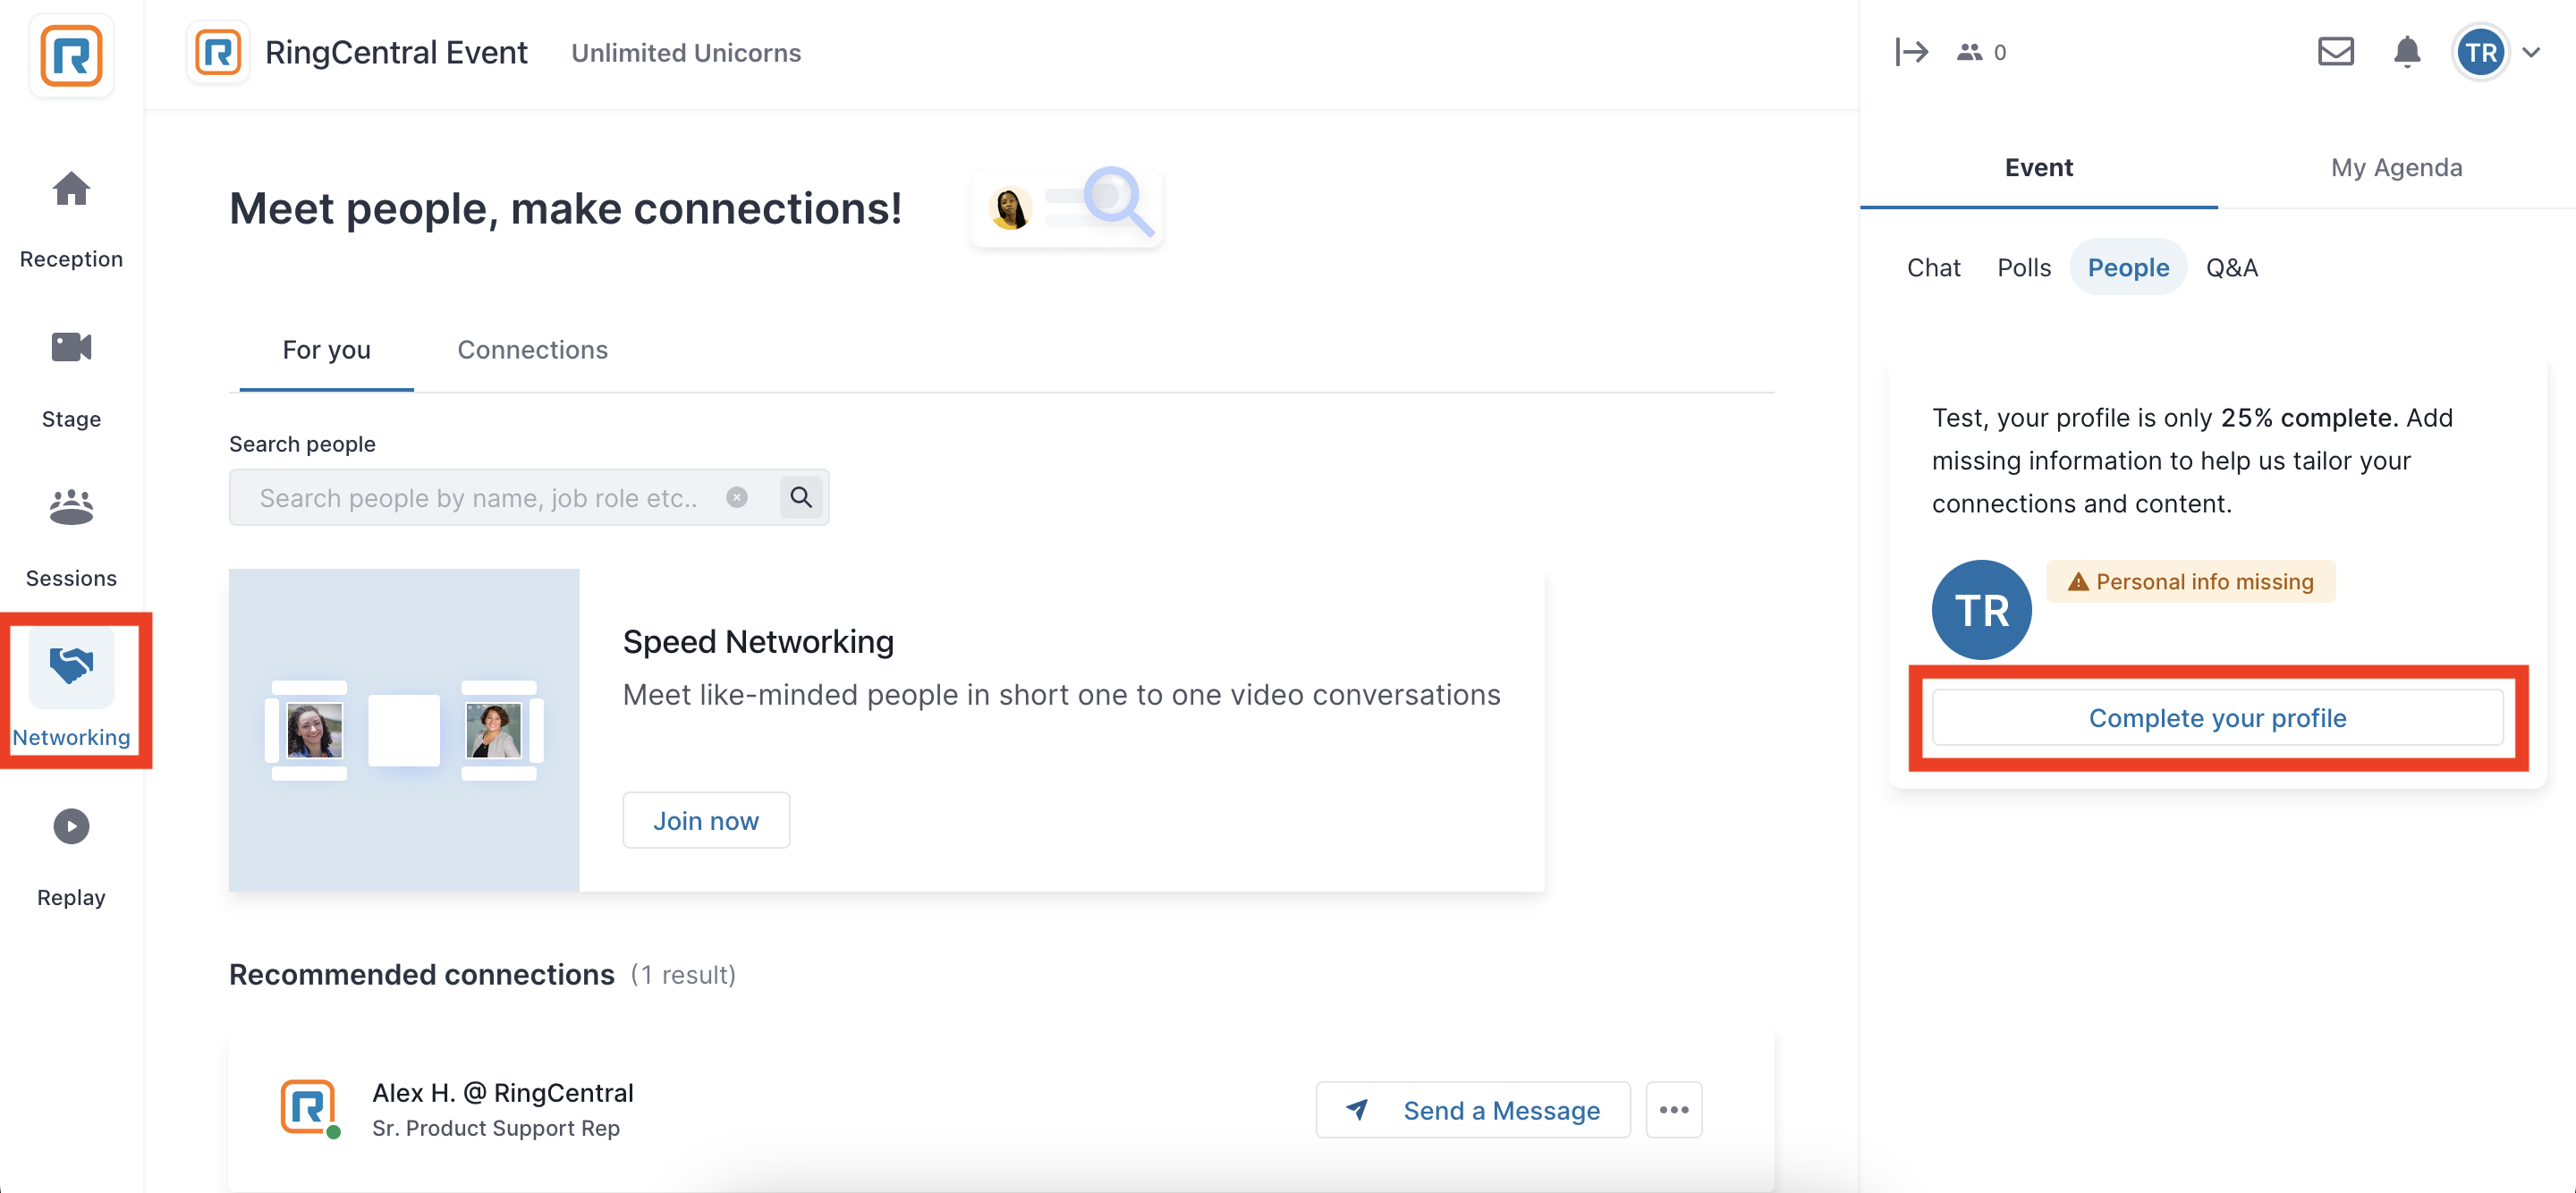Click the Reception label
This screenshot has height=1193, width=2576.
[x=71, y=259]
